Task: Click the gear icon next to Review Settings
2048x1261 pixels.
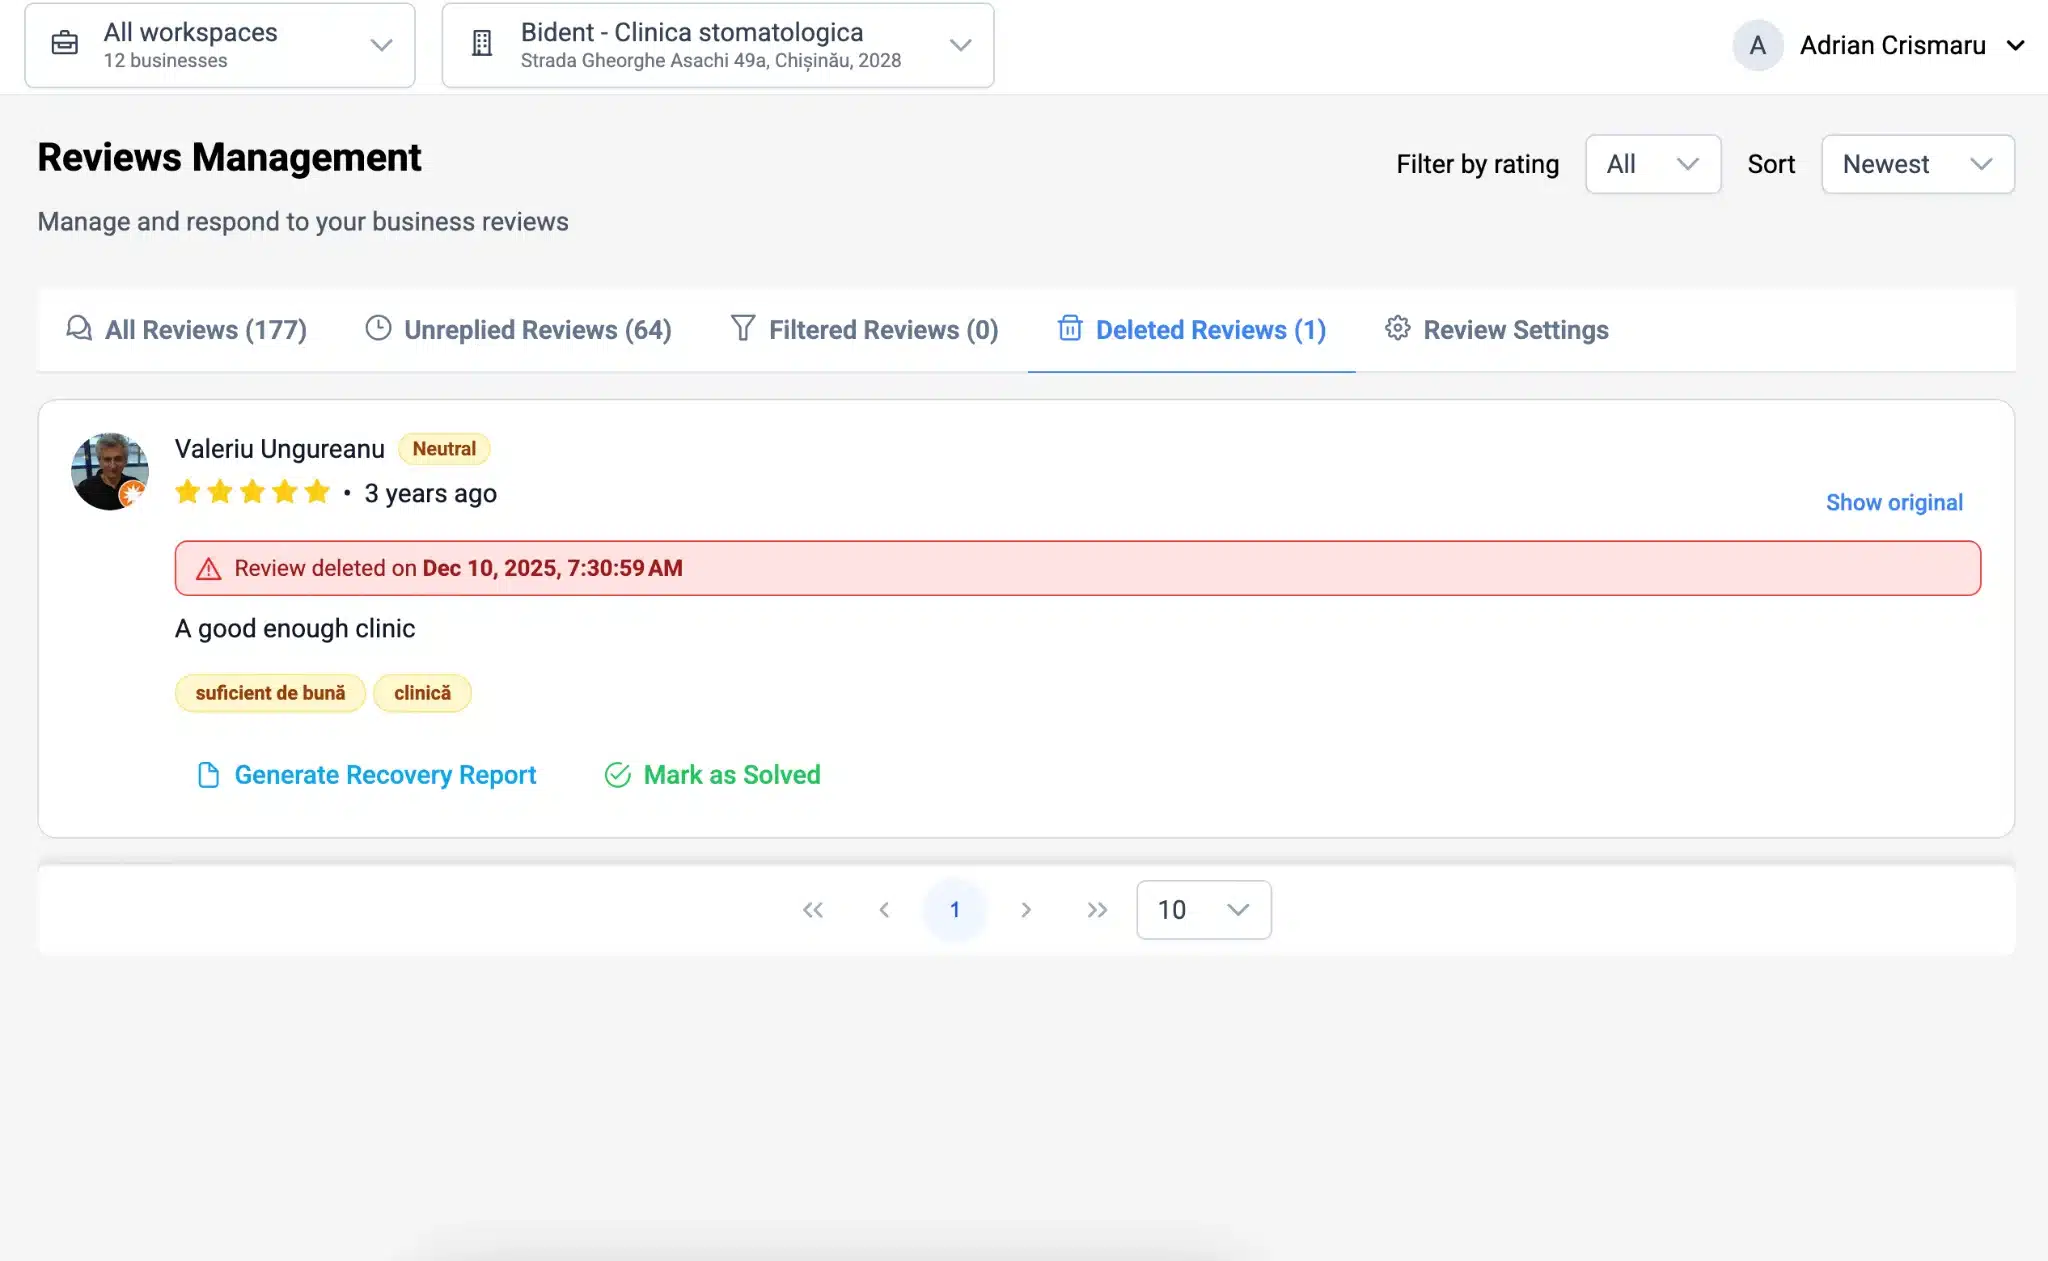Action: [1398, 329]
